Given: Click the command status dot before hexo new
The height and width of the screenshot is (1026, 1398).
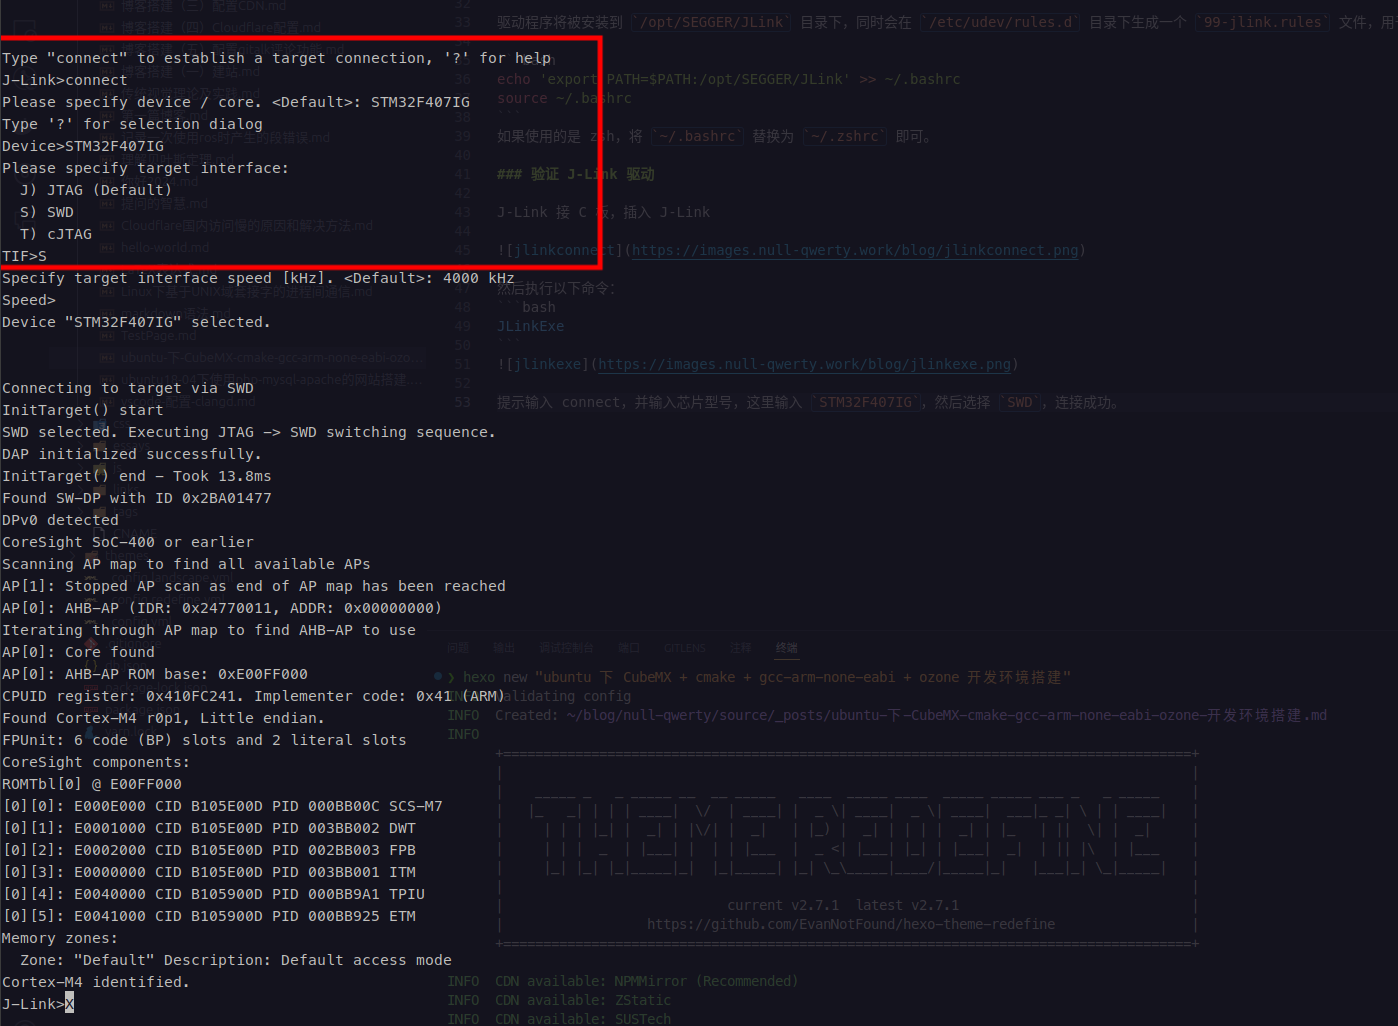Looking at the screenshot, I should point(438,677).
